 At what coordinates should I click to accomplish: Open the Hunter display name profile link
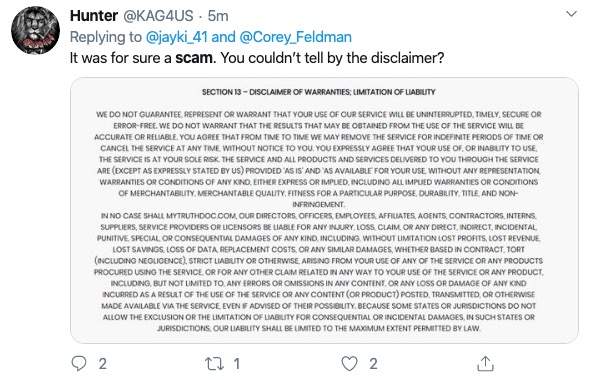pyautogui.click(x=94, y=16)
